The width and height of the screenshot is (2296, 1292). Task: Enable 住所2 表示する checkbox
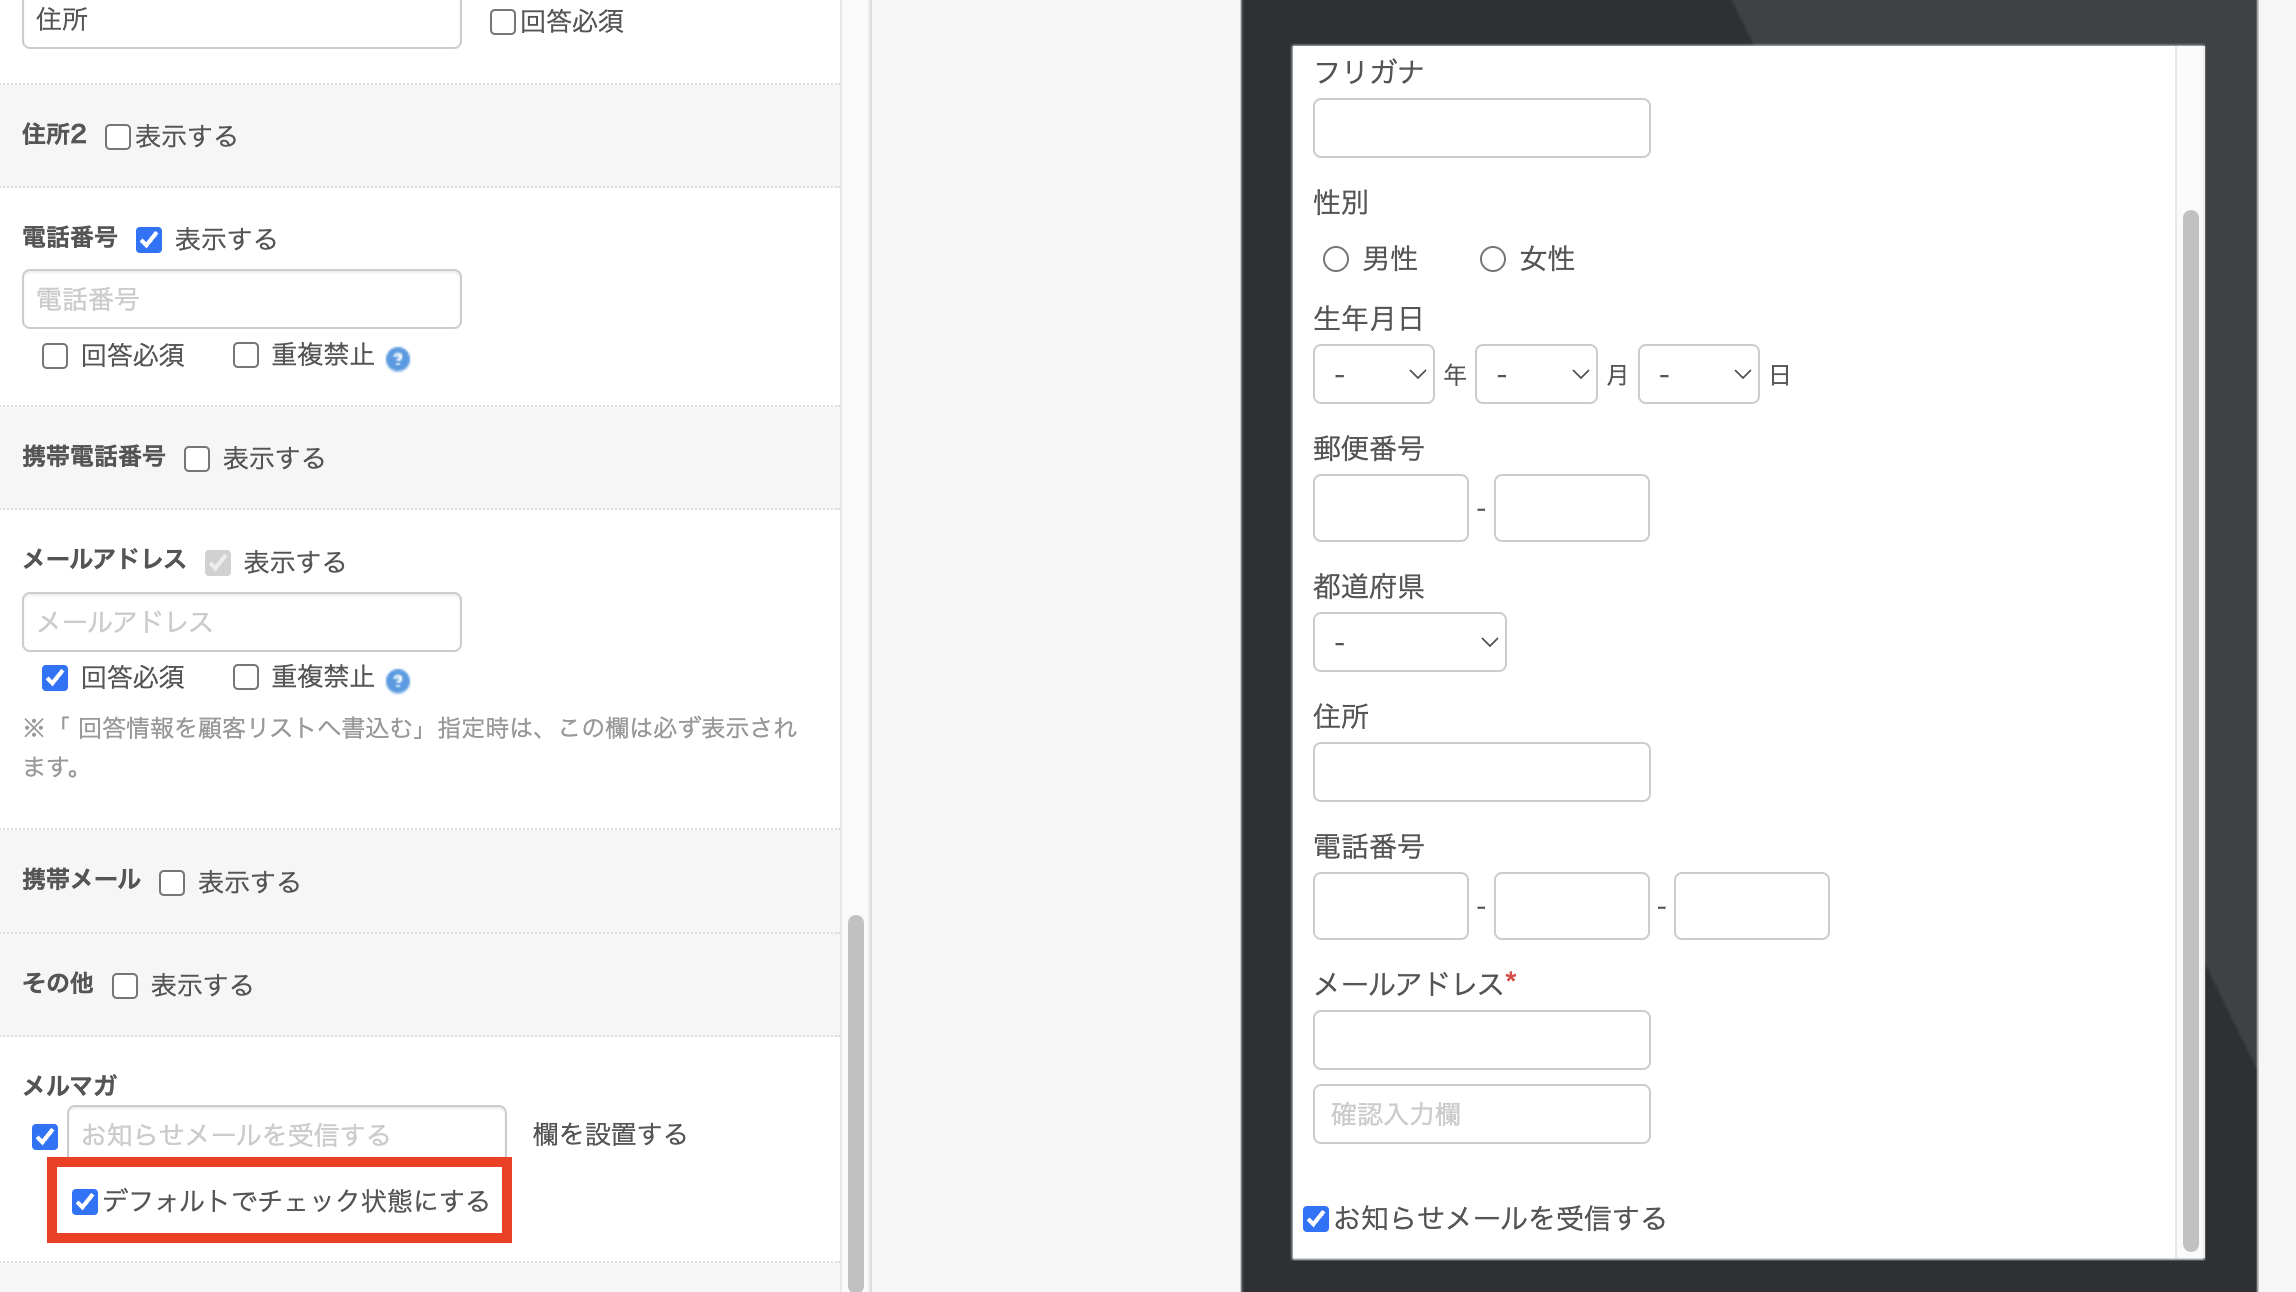[118, 137]
